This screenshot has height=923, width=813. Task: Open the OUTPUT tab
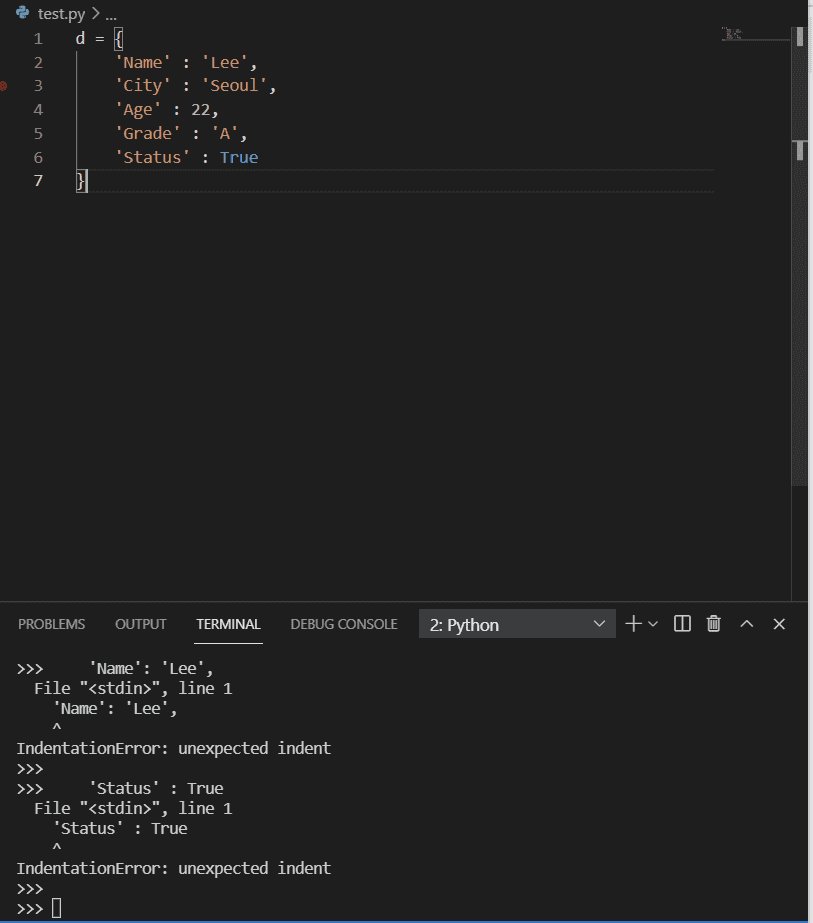coord(141,624)
